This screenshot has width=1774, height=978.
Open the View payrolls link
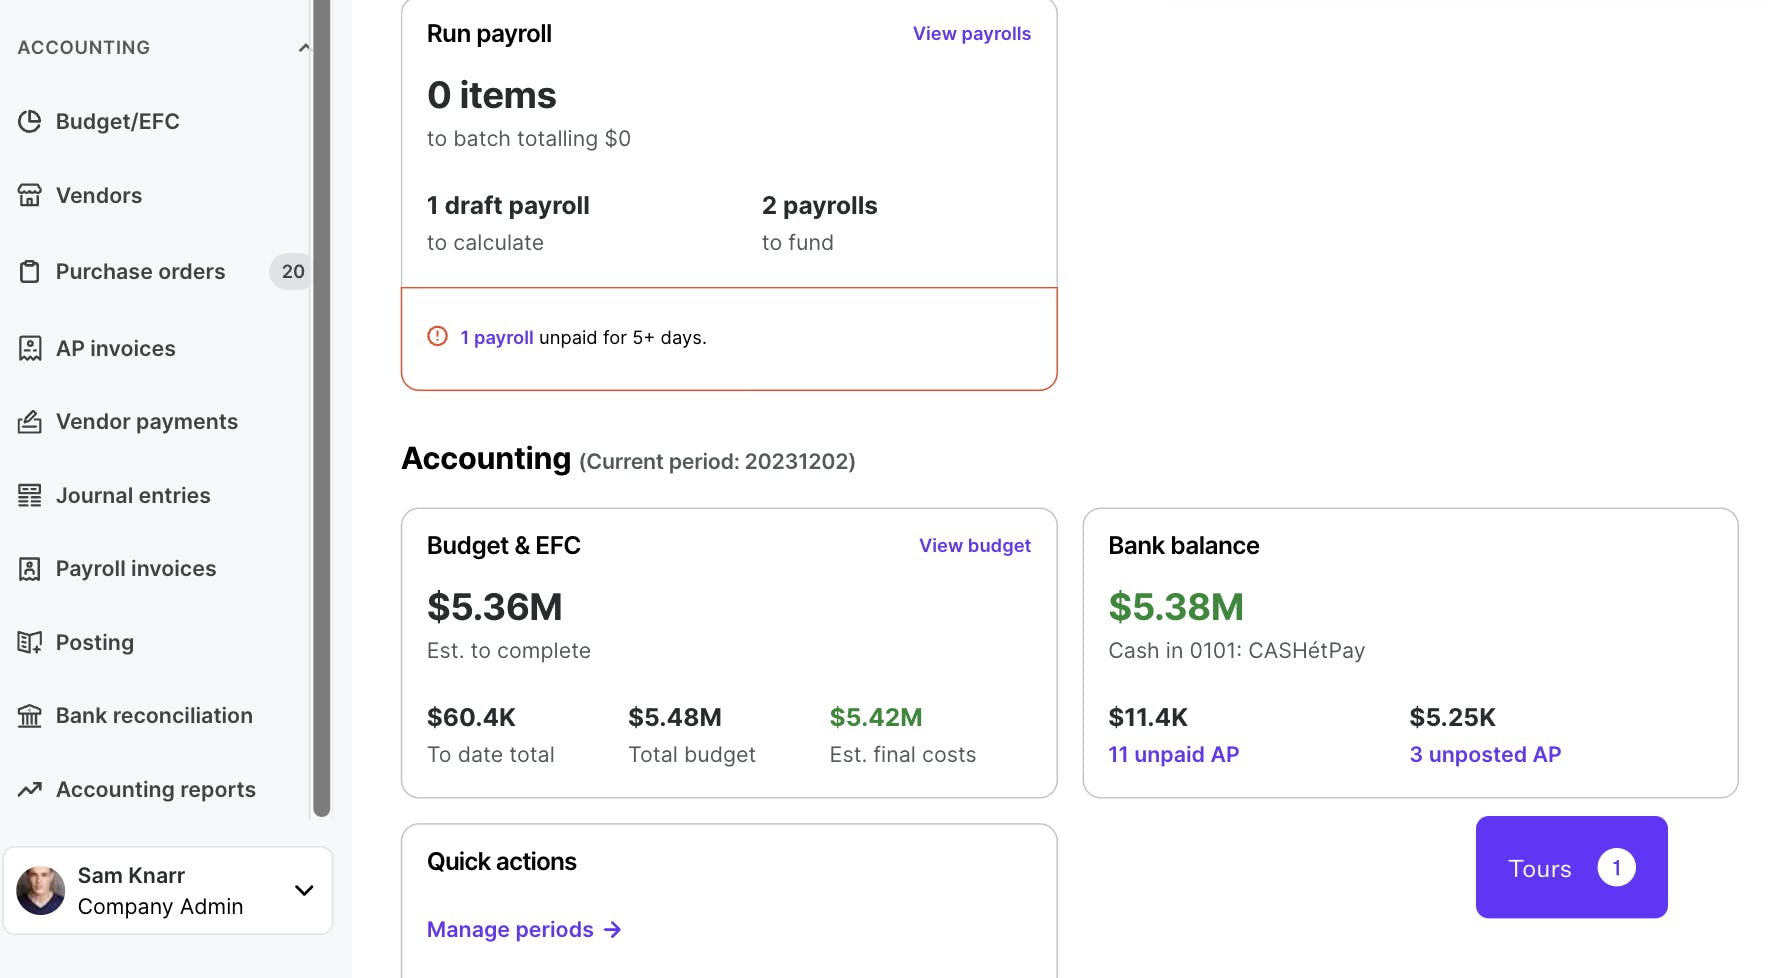[971, 34]
